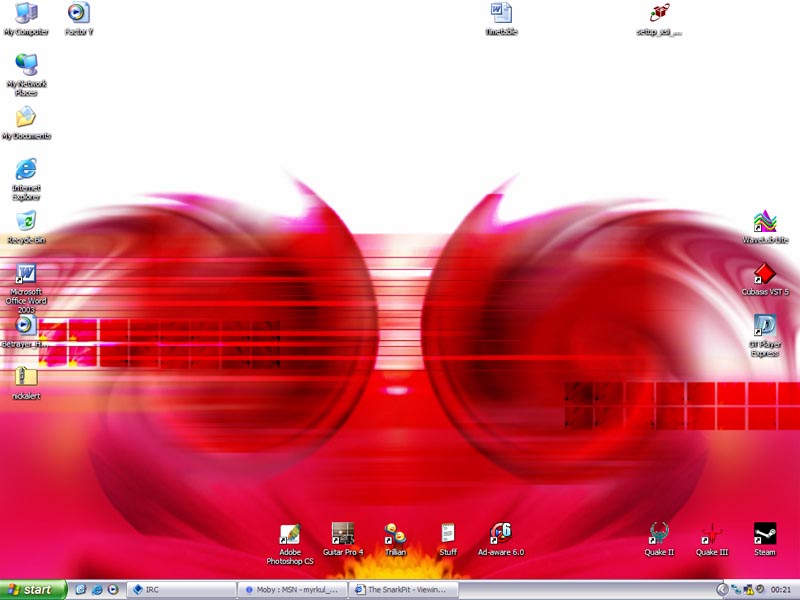
Task: Select the timetable Word document
Action: tap(501, 14)
